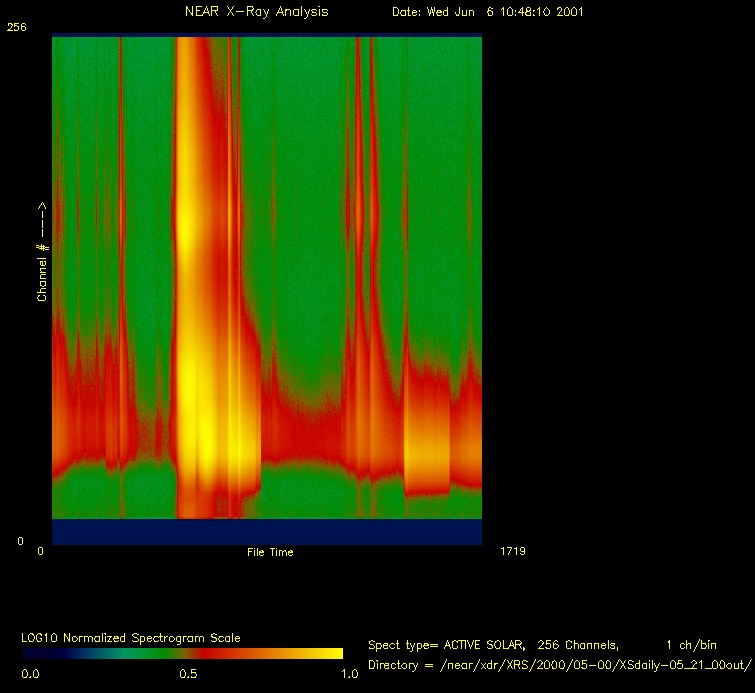Click the 0.5 midpoint label under color scale
This screenshot has height=693, width=755.
[x=186, y=674]
